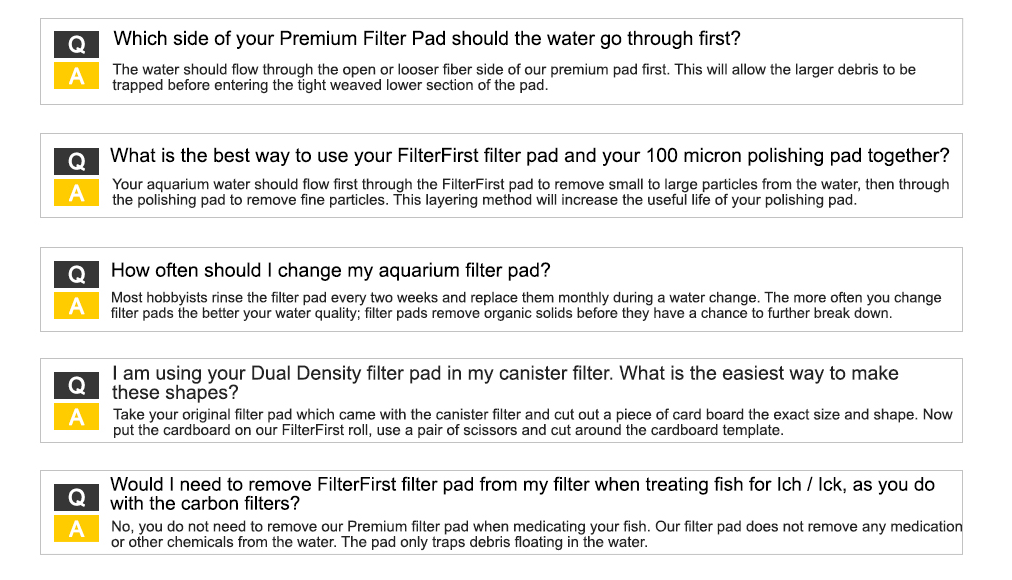
Task: Click the yellow A icon beside FilterFirst layering answer
Action: point(76,193)
